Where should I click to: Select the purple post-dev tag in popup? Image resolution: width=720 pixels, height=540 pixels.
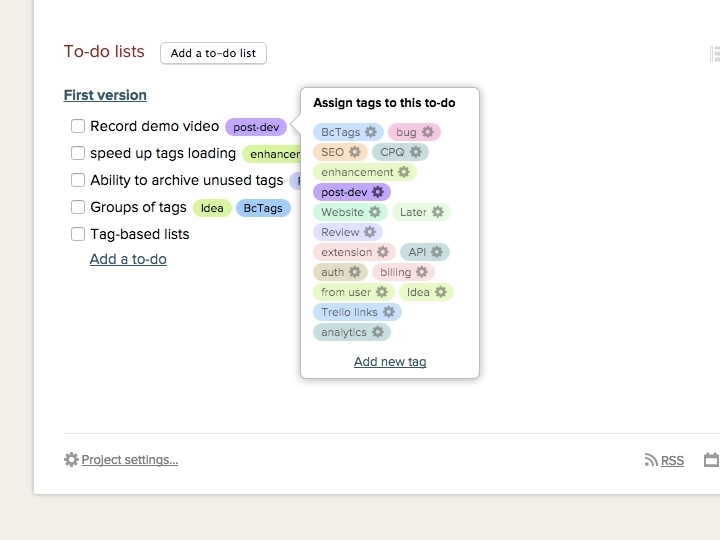pyautogui.click(x=343, y=192)
